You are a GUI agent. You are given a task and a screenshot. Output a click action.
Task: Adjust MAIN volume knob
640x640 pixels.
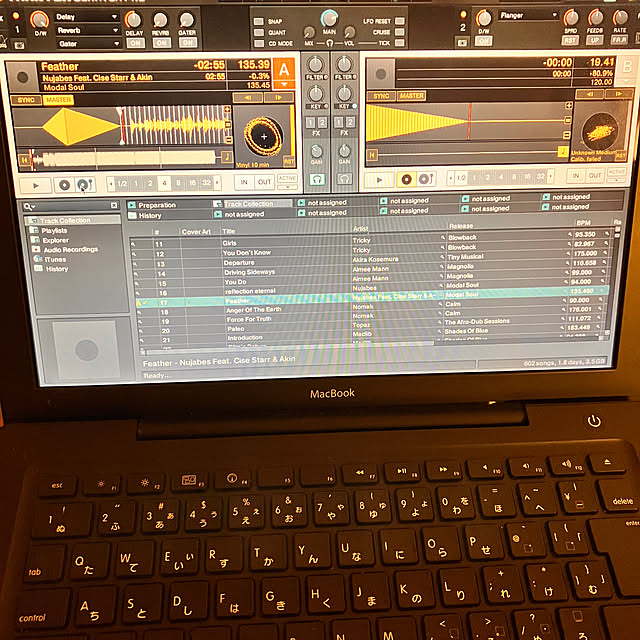tap(329, 18)
